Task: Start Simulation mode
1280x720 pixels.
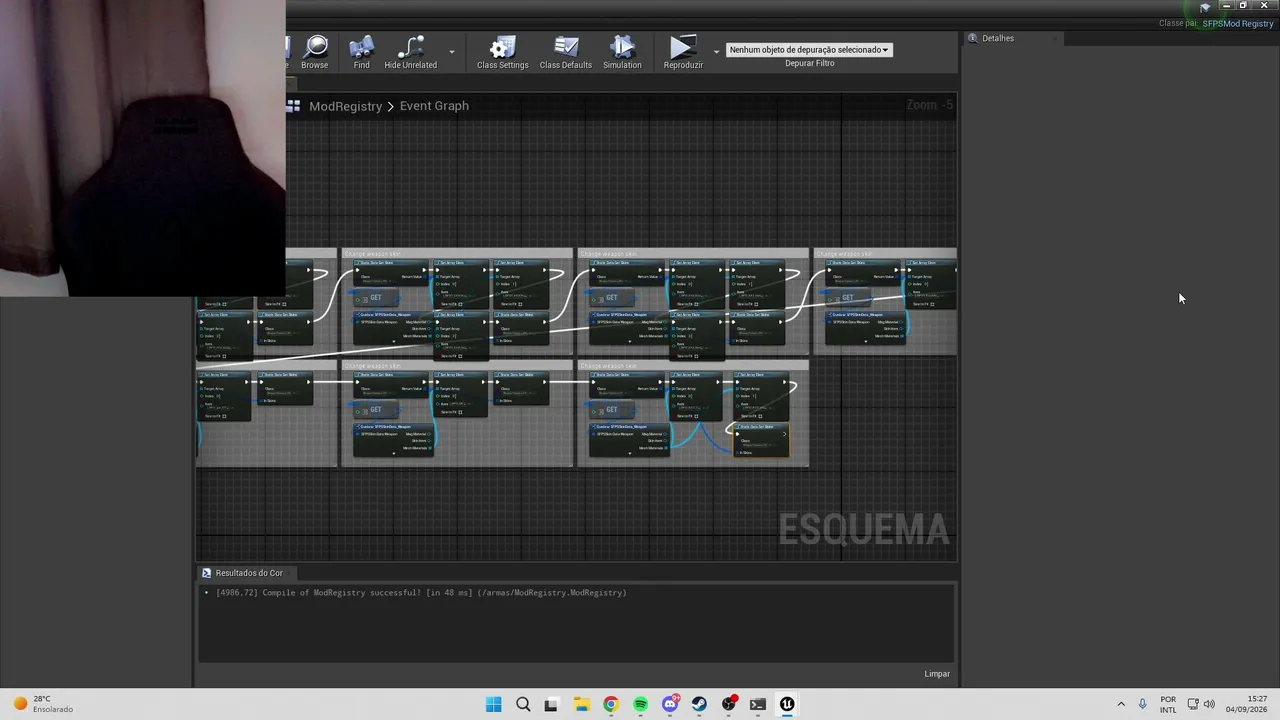Action: click(622, 52)
